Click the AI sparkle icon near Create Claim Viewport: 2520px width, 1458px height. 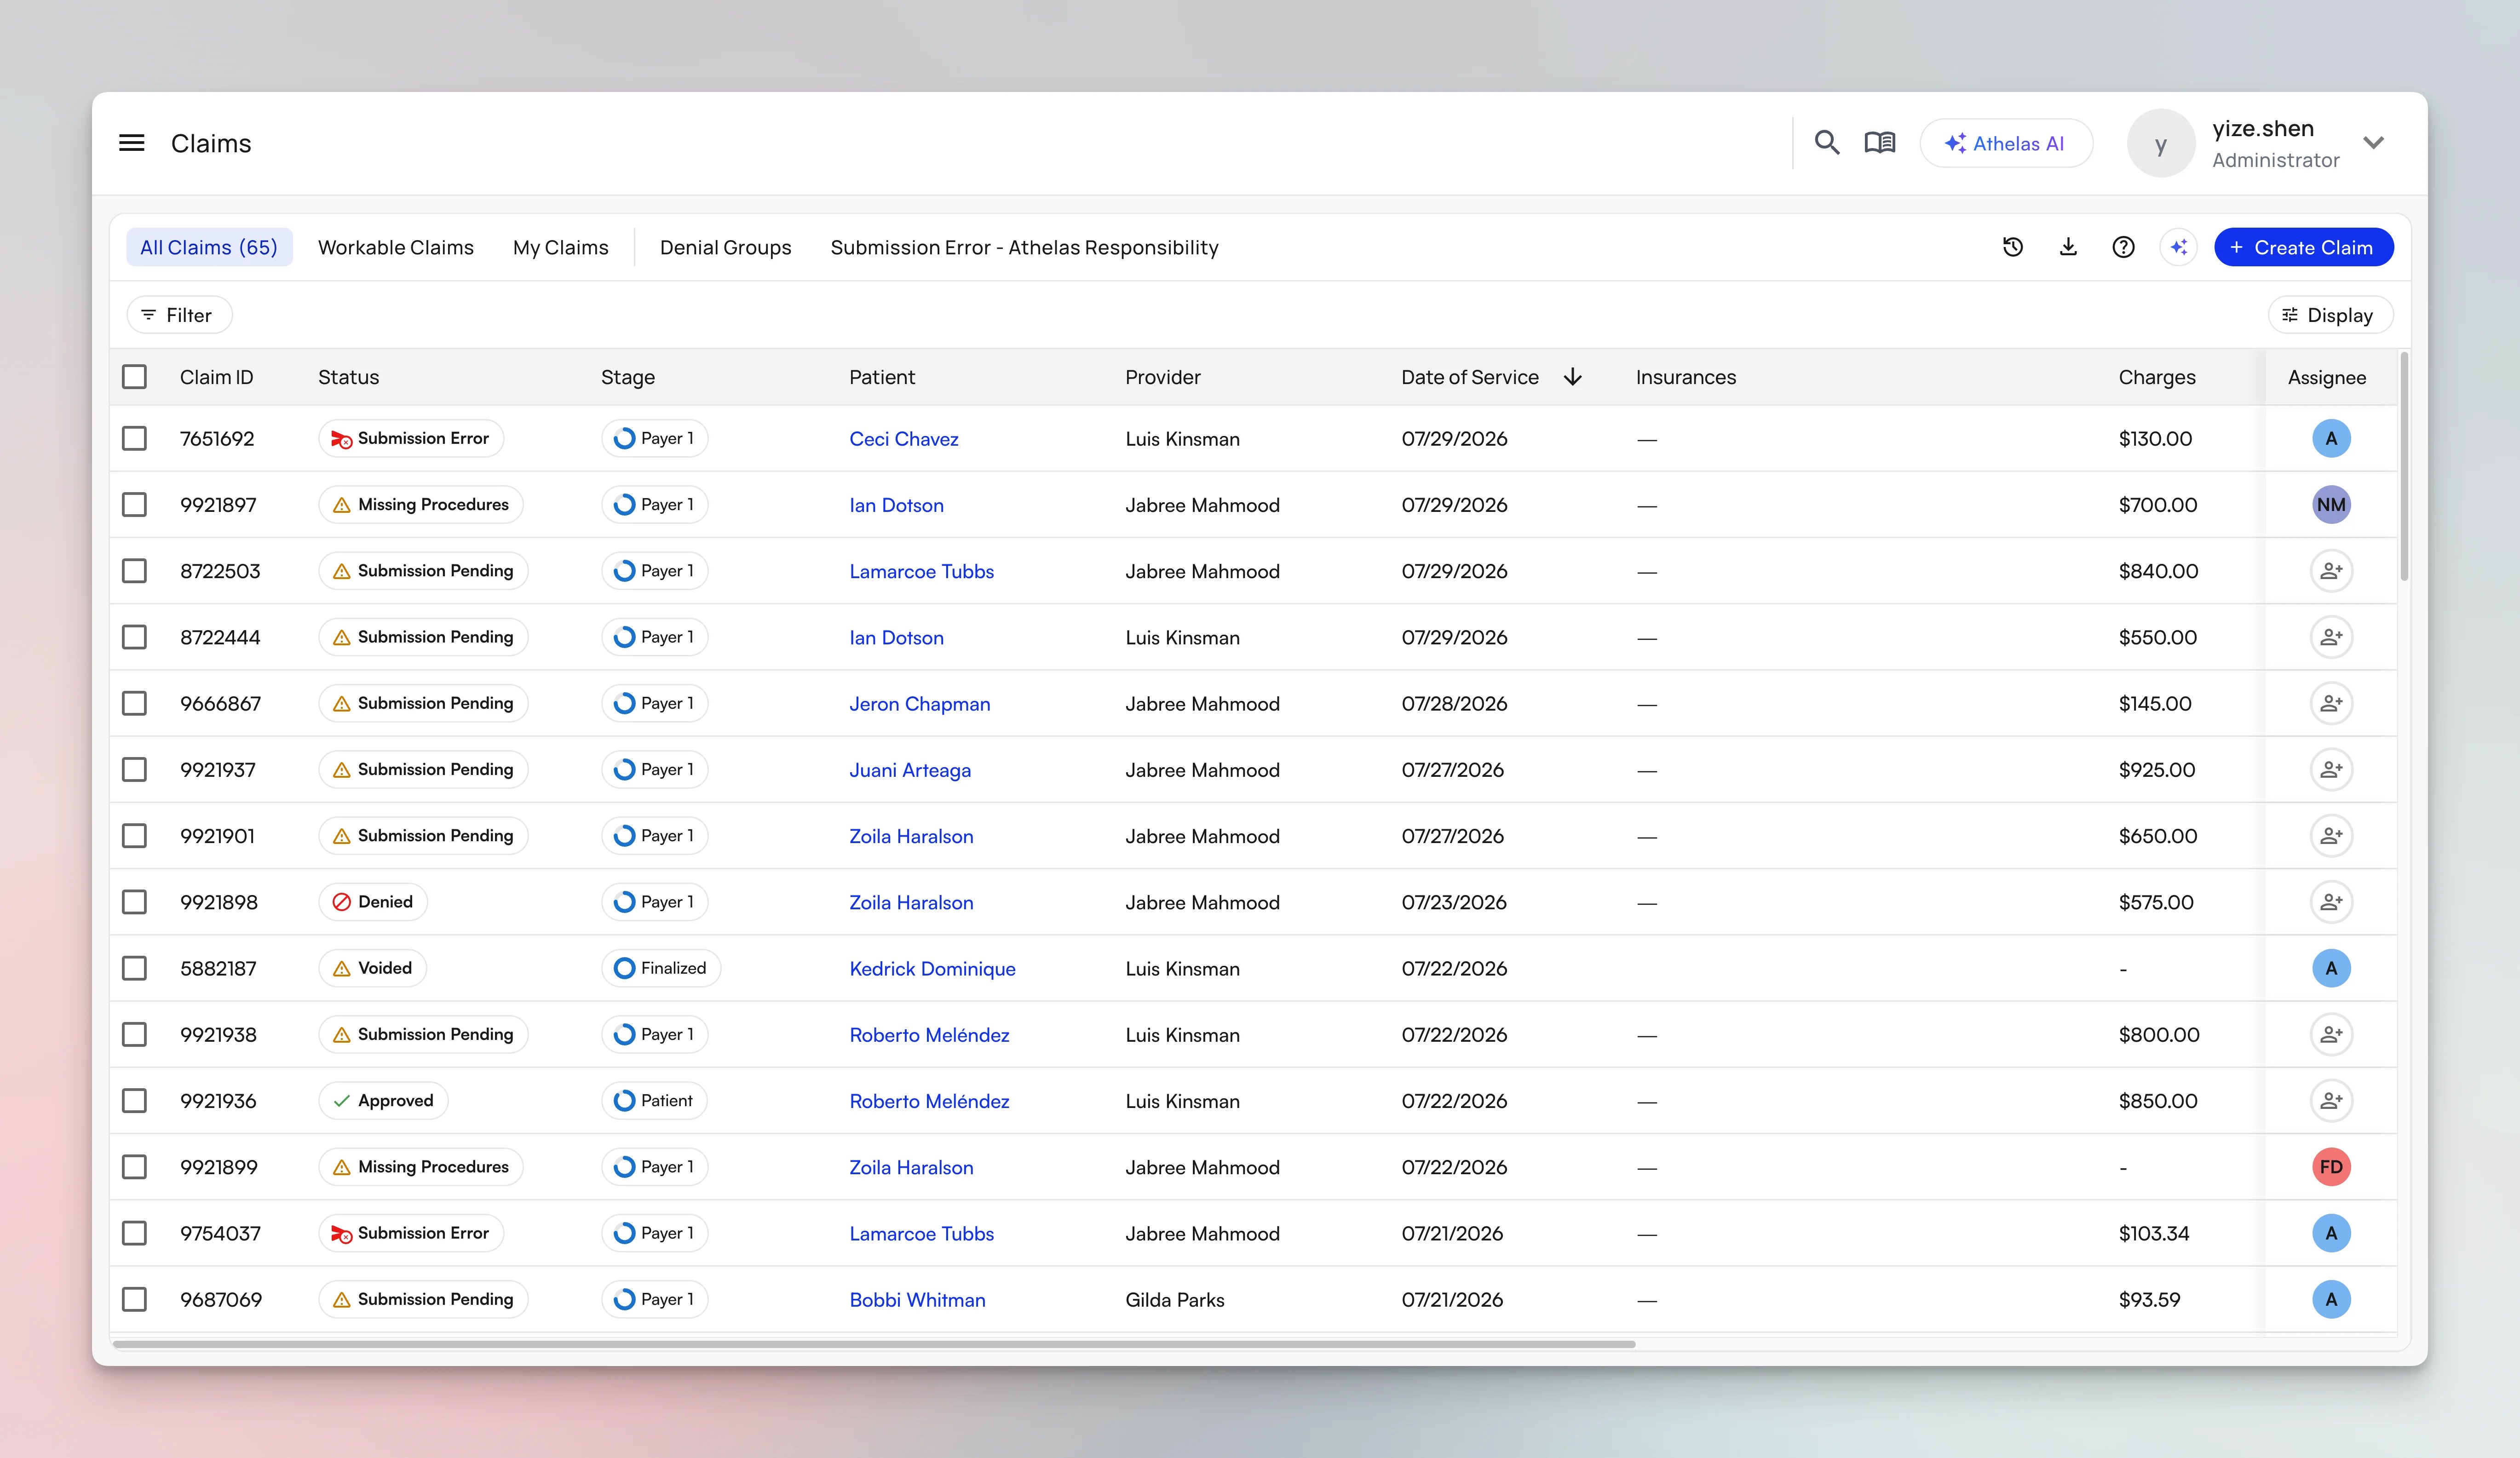(x=2179, y=247)
